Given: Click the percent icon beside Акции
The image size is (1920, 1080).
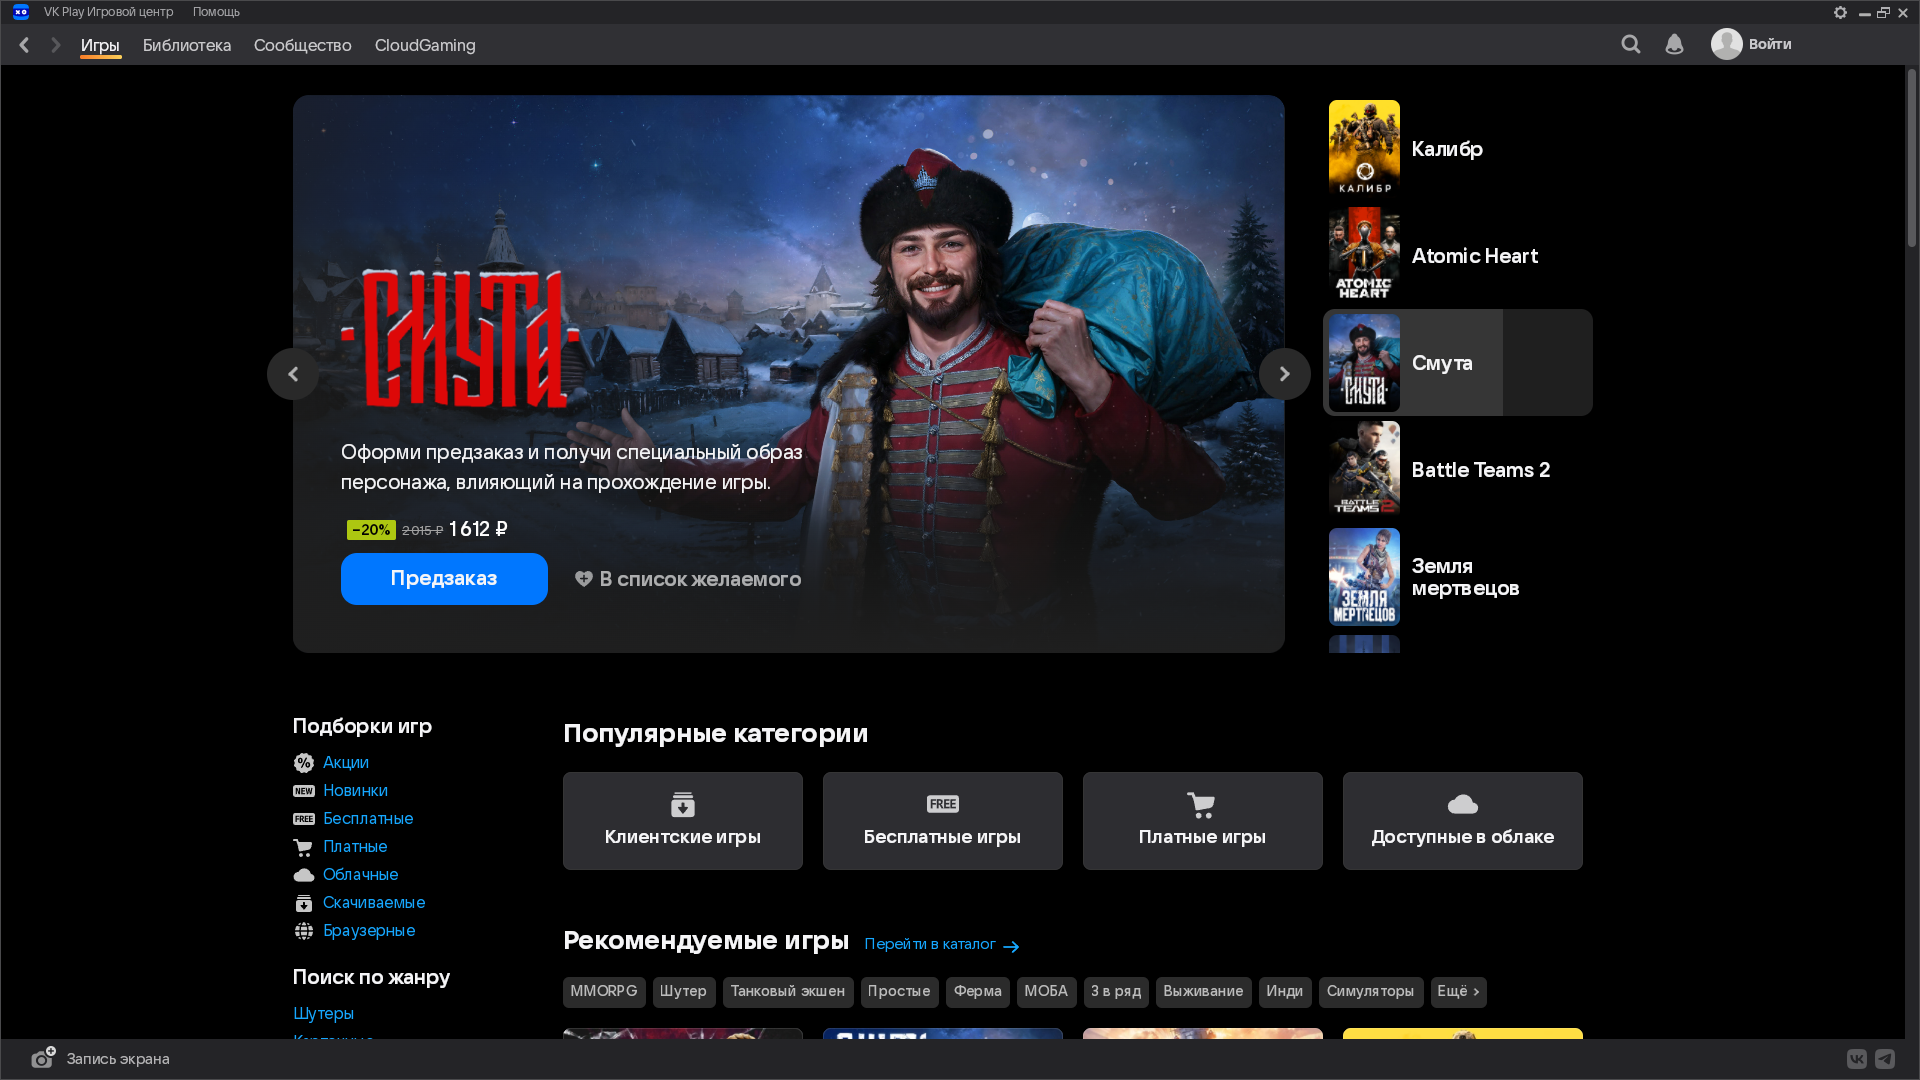Looking at the screenshot, I should 304,763.
